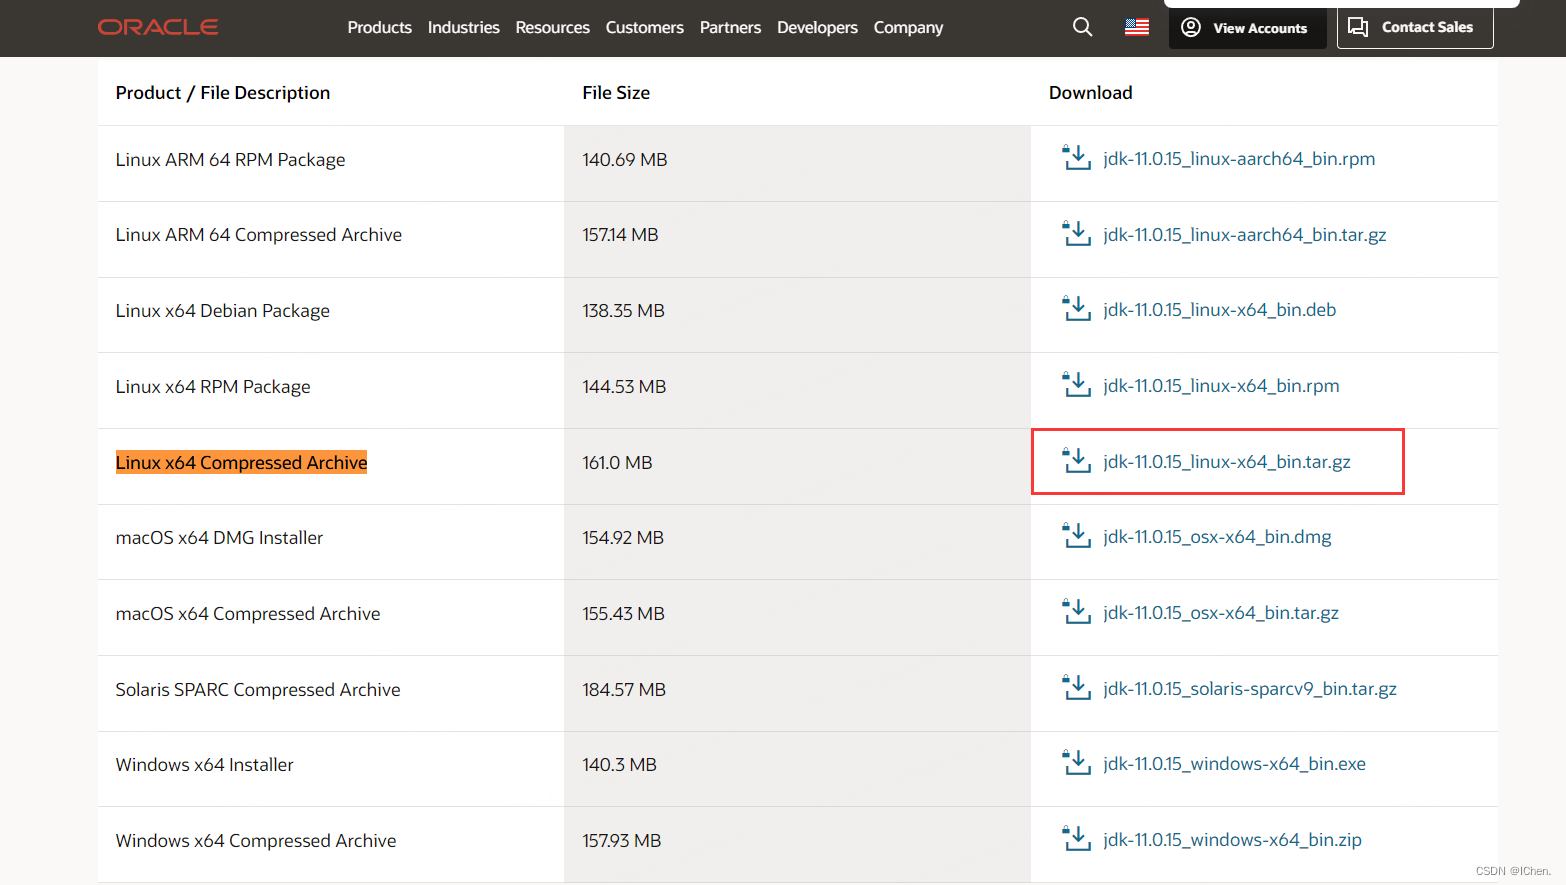Click macOS x64 DMG Installer text

tap(219, 538)
